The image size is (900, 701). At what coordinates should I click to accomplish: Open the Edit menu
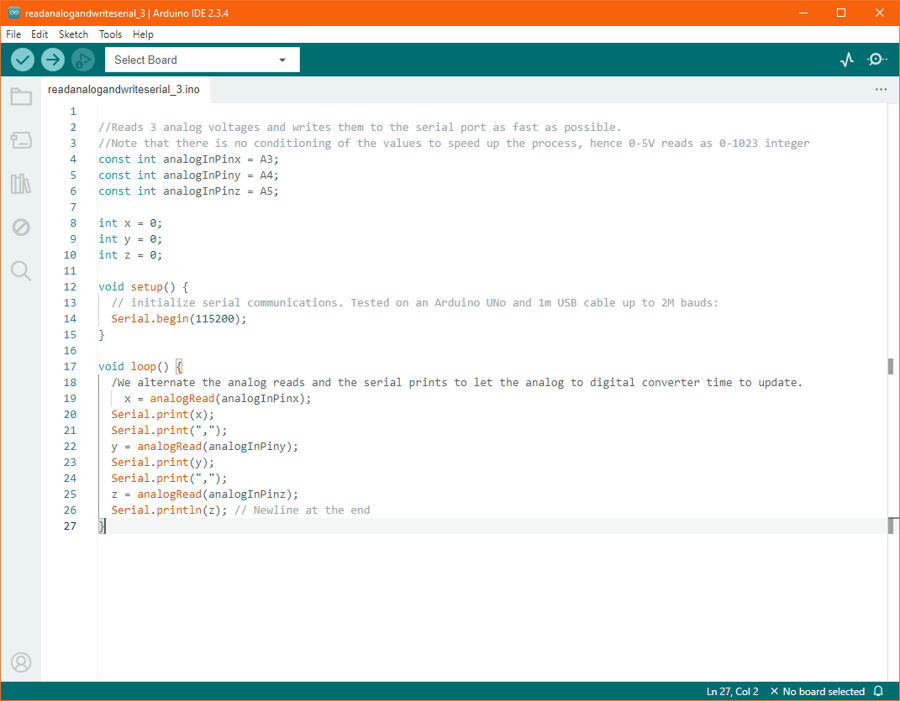(40, 34)
